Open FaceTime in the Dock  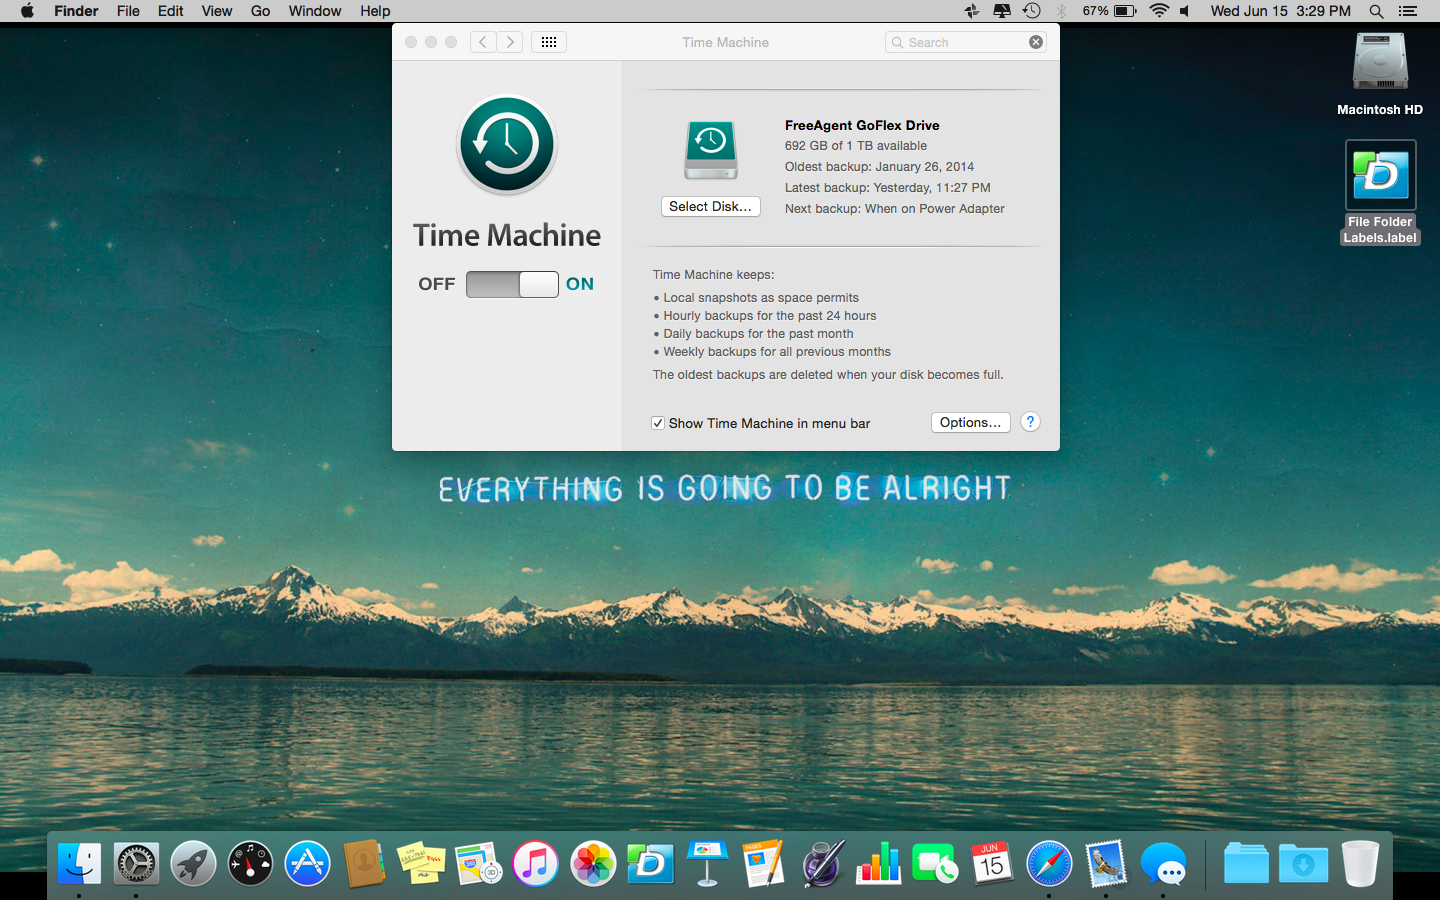(x=935, y=862)
